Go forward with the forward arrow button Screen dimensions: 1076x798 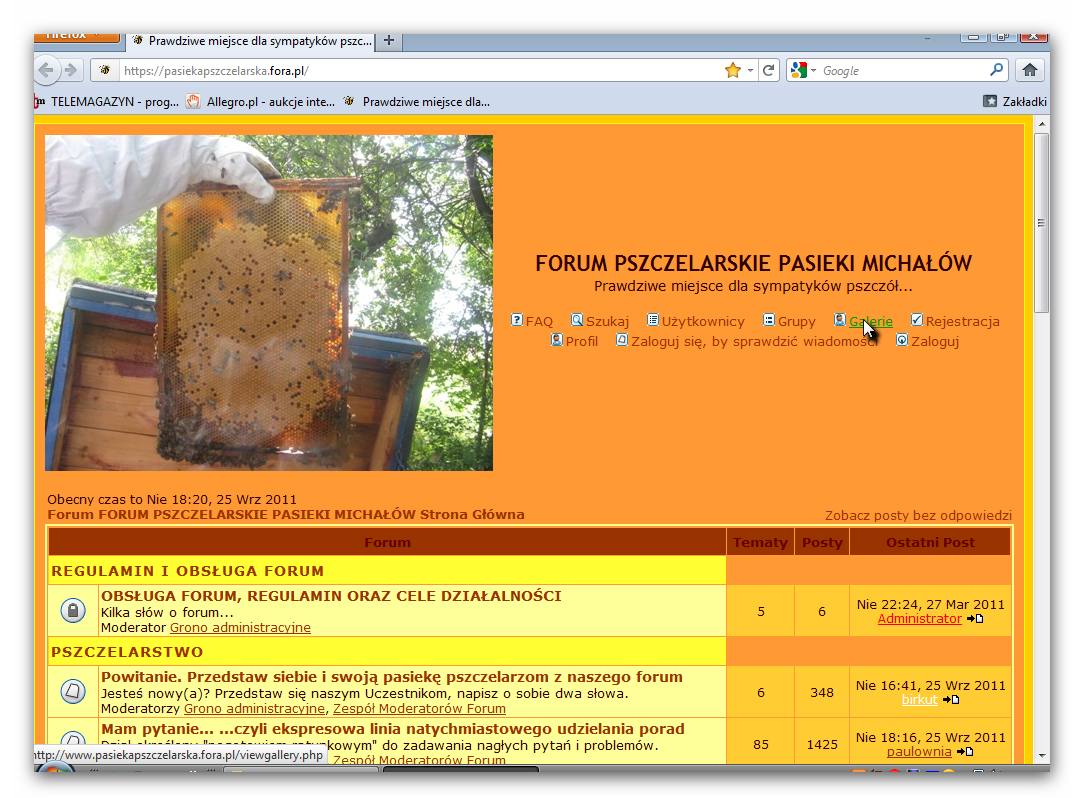71,70
